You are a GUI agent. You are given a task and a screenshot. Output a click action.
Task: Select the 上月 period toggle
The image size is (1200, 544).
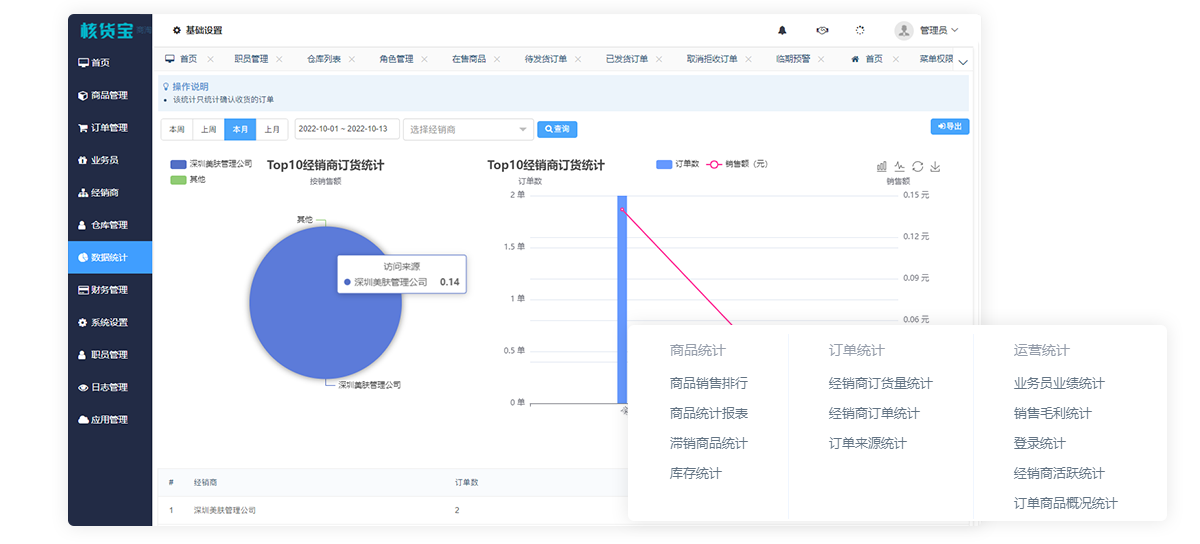(272, 130)
